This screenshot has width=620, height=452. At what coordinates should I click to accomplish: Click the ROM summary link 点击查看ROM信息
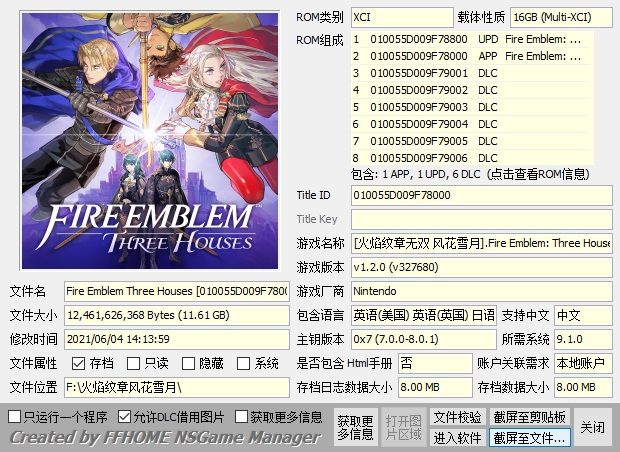[538, 174]
